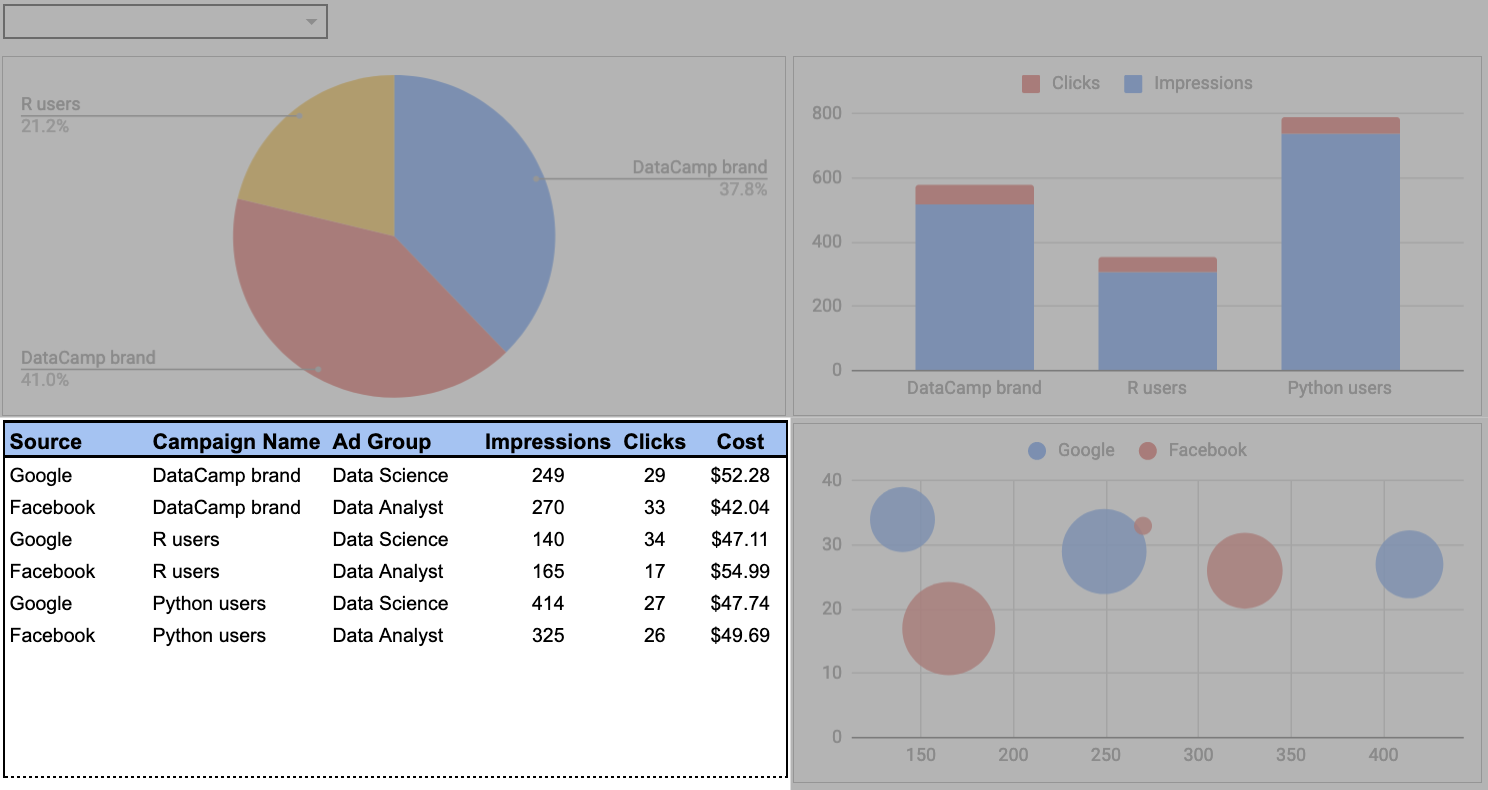This screenshot has width=1488, height=790.
Task: Select the clicks cell with value 17
Action: [655, 571]
